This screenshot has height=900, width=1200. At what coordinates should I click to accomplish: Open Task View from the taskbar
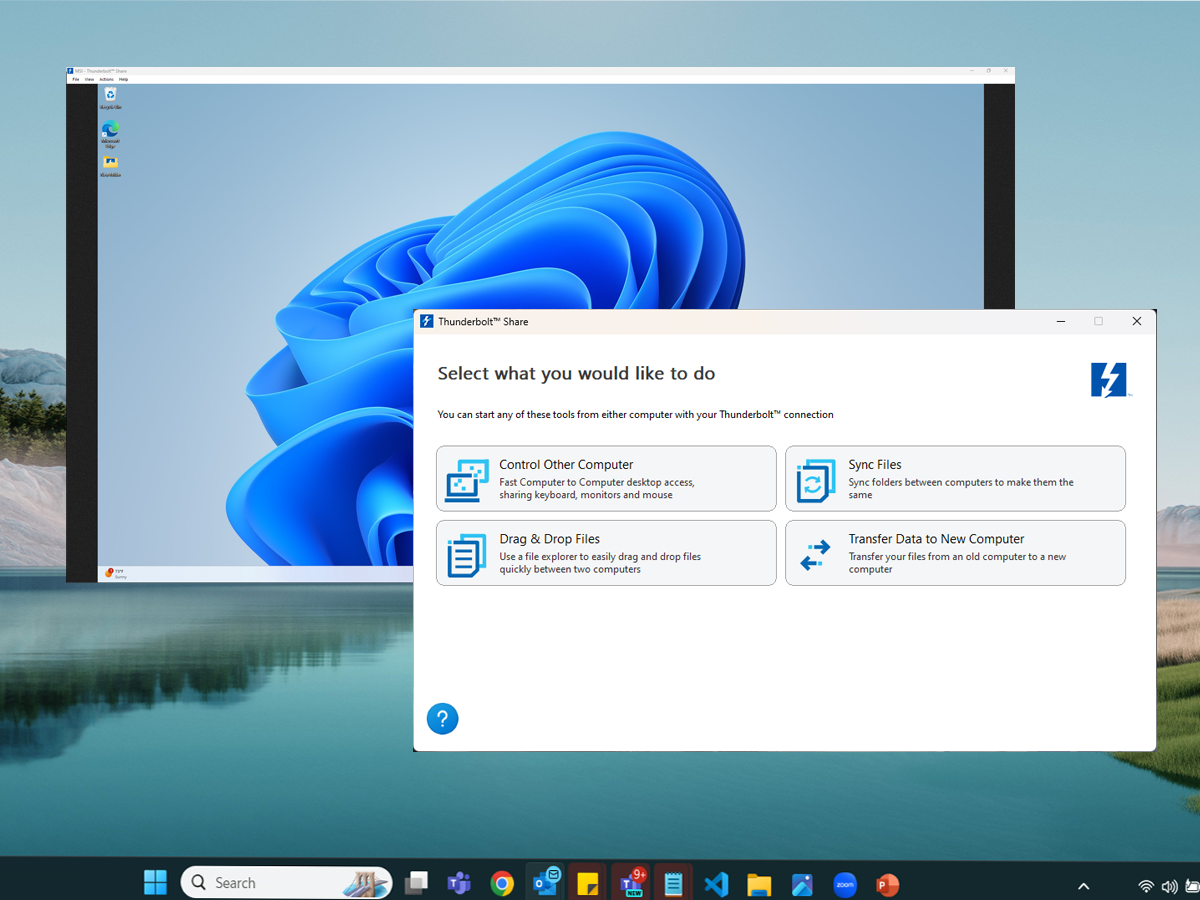(x=416, y=883)
